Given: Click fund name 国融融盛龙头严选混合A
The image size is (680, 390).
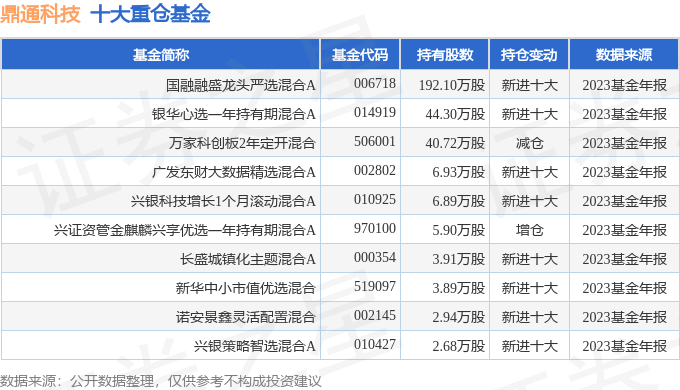Looking at the screenshot, I should pos(241,85).
